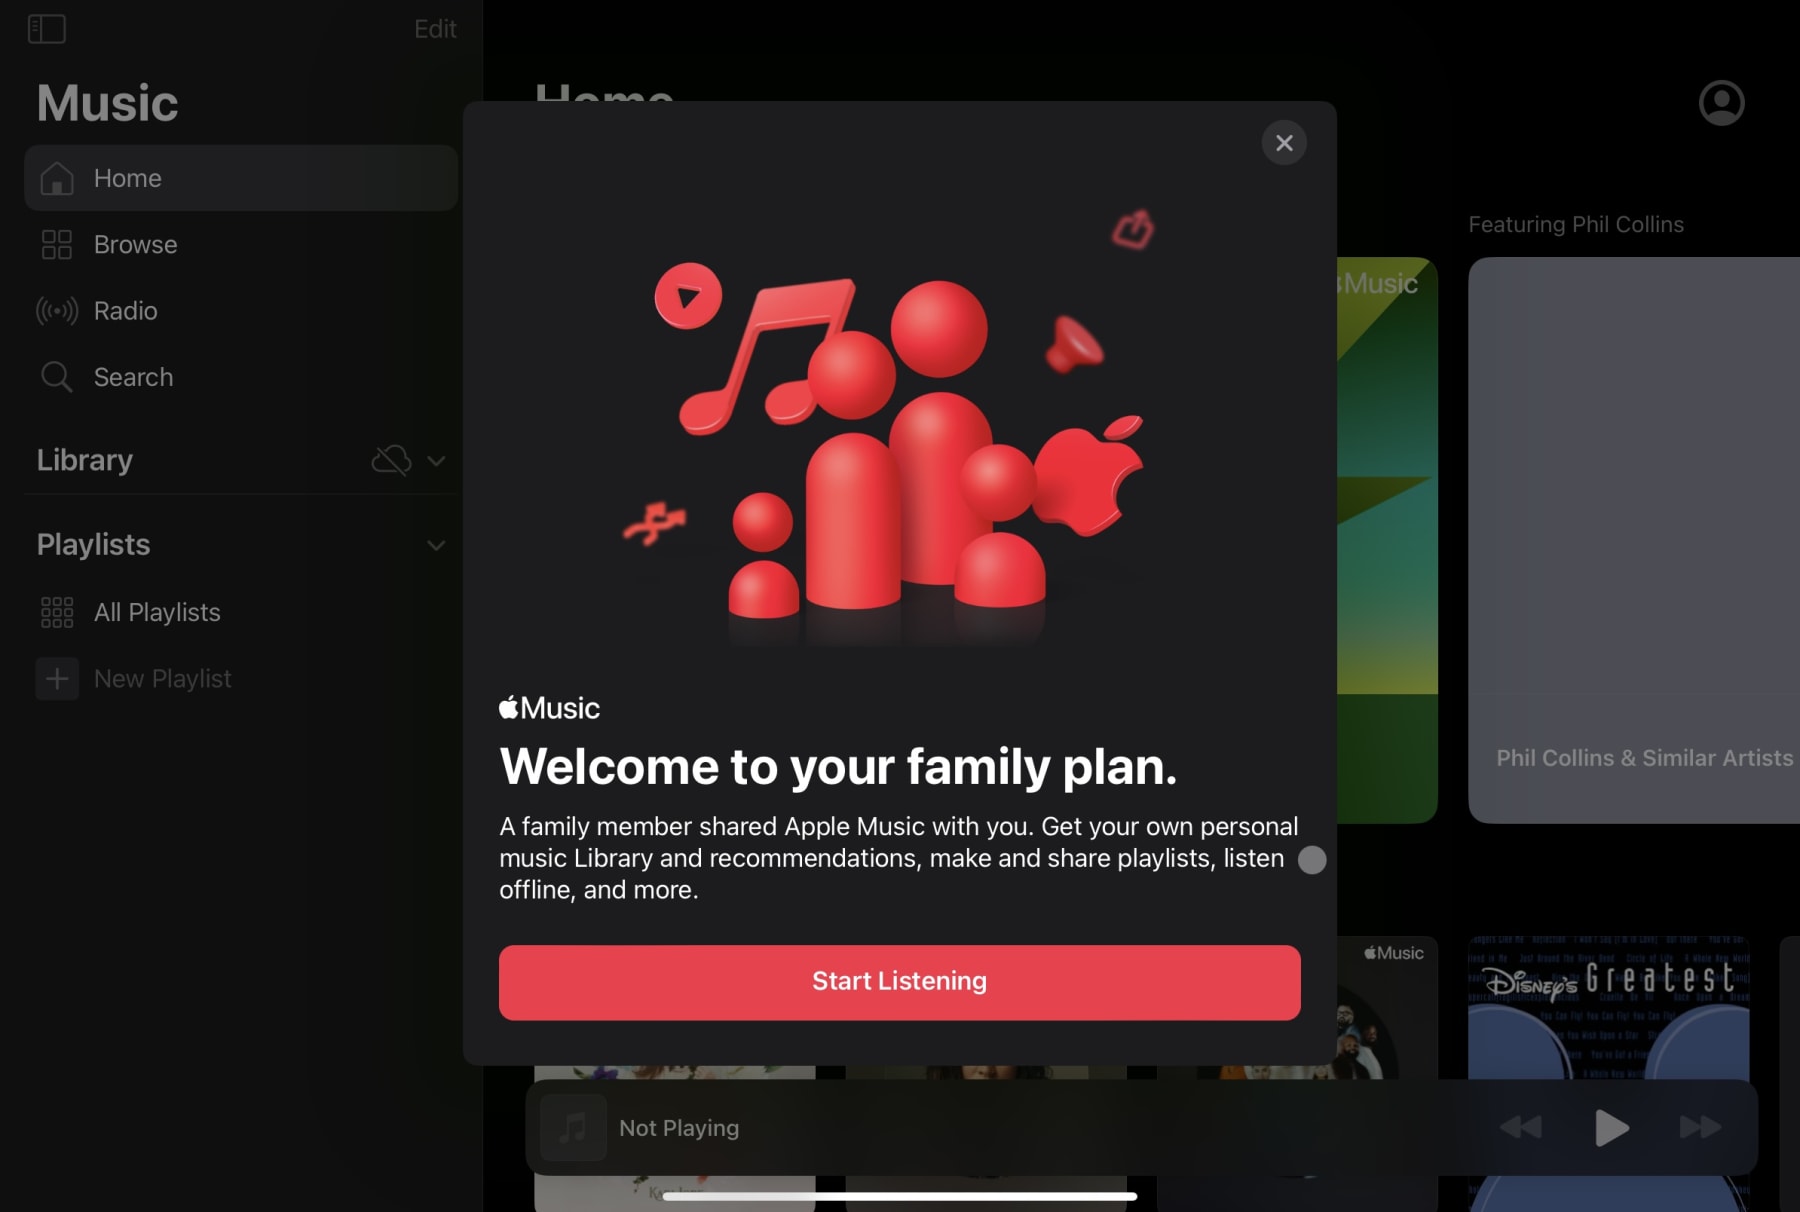This screenshot has width=1800, height=1212.
Task: Click the cloud-off Library icon
Action: tap(391, 460)
